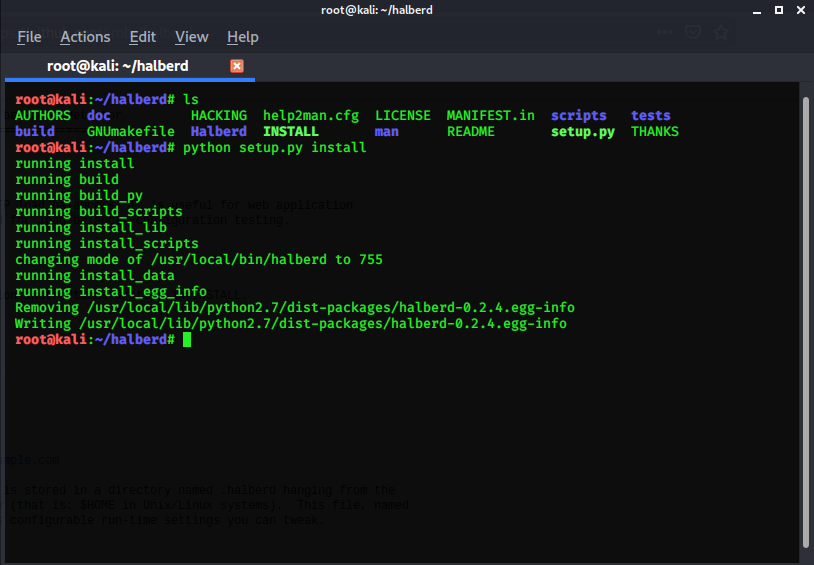
Task: Open the Actions menu
Action: [x=85, y=37]
